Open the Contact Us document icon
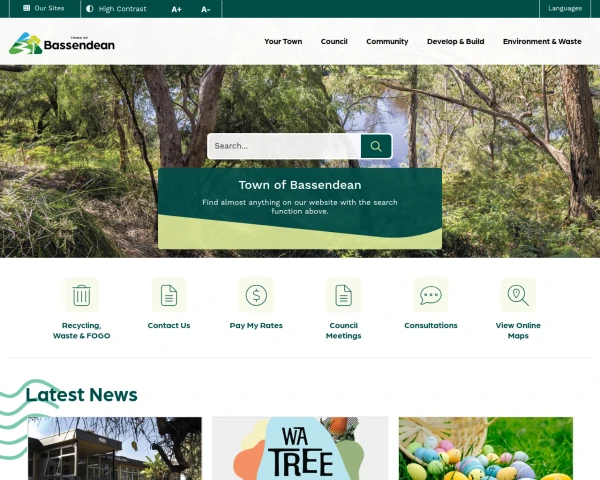 tap(169, 295)
